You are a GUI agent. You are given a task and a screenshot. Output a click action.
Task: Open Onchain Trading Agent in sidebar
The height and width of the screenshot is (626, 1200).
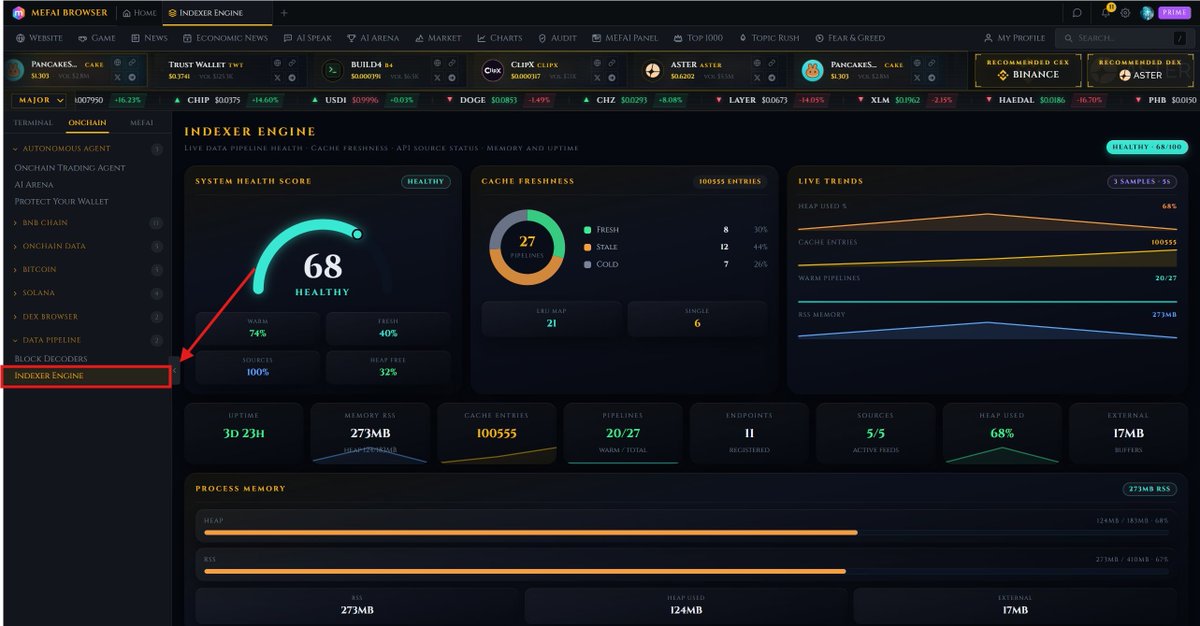[x=70, y=168]
